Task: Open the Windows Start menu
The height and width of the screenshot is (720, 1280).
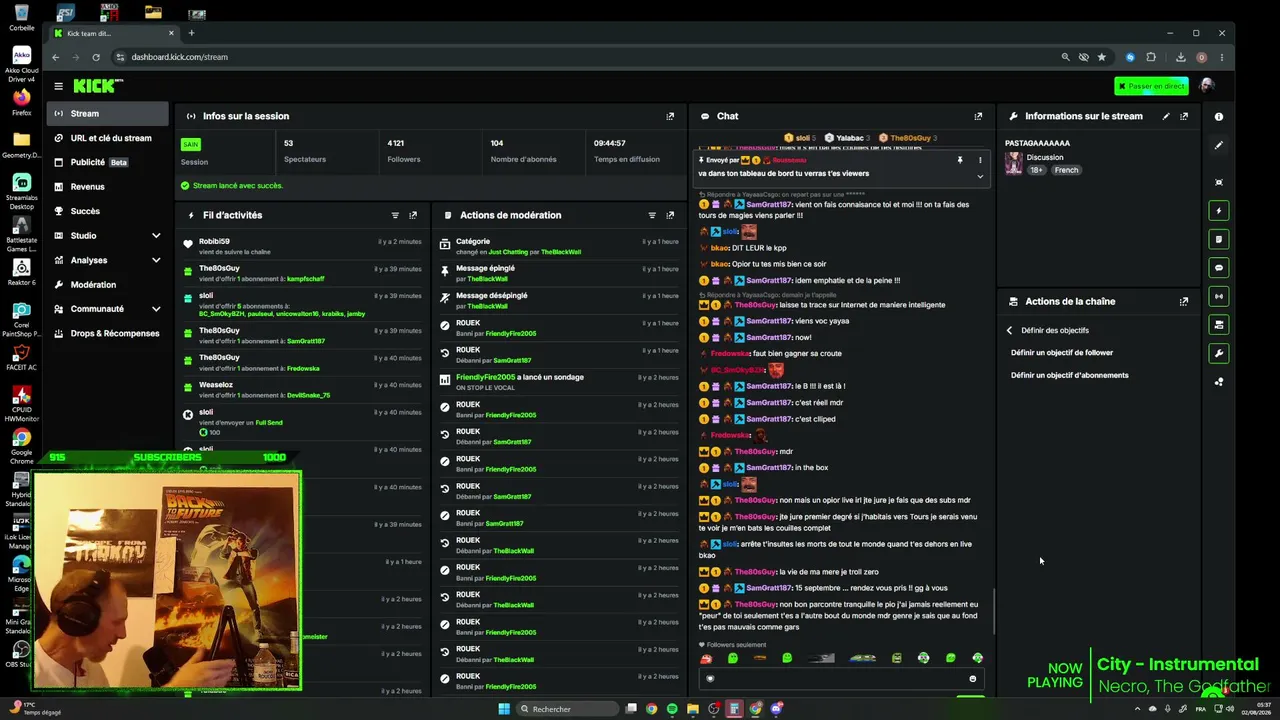Action: [504, 709]
